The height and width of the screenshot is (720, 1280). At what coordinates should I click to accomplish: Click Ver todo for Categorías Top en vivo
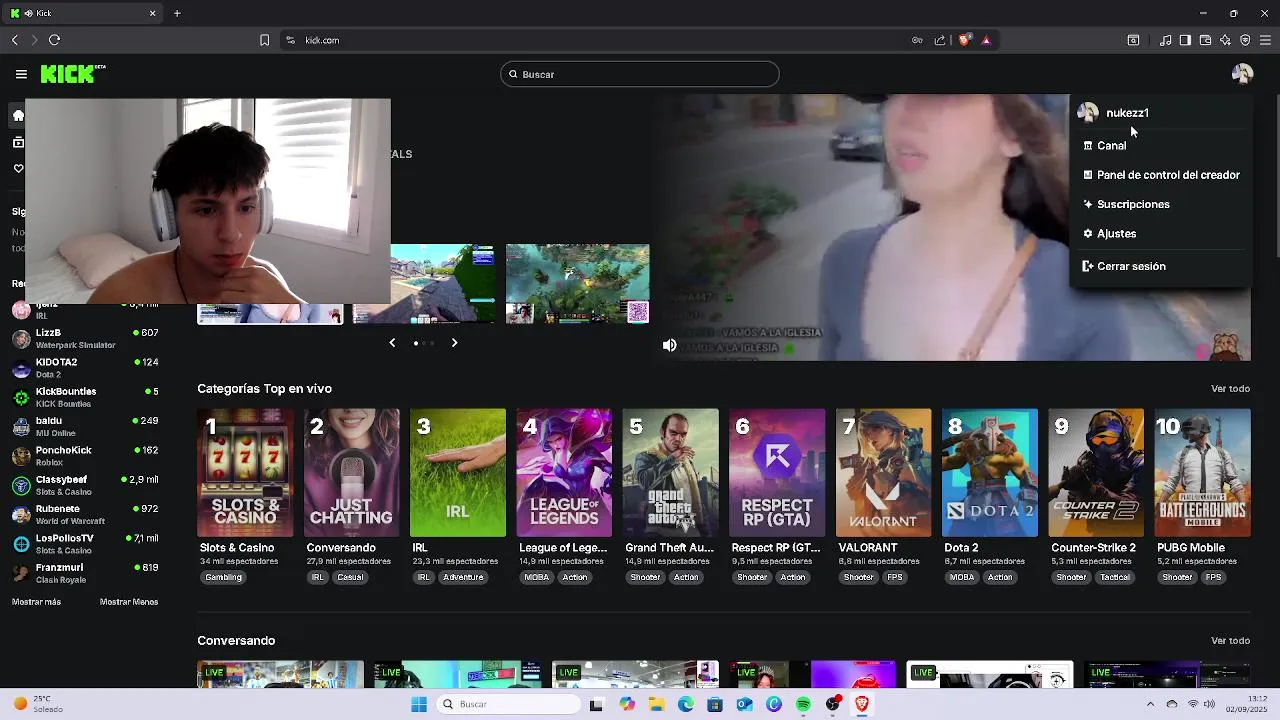point(1230,389)
